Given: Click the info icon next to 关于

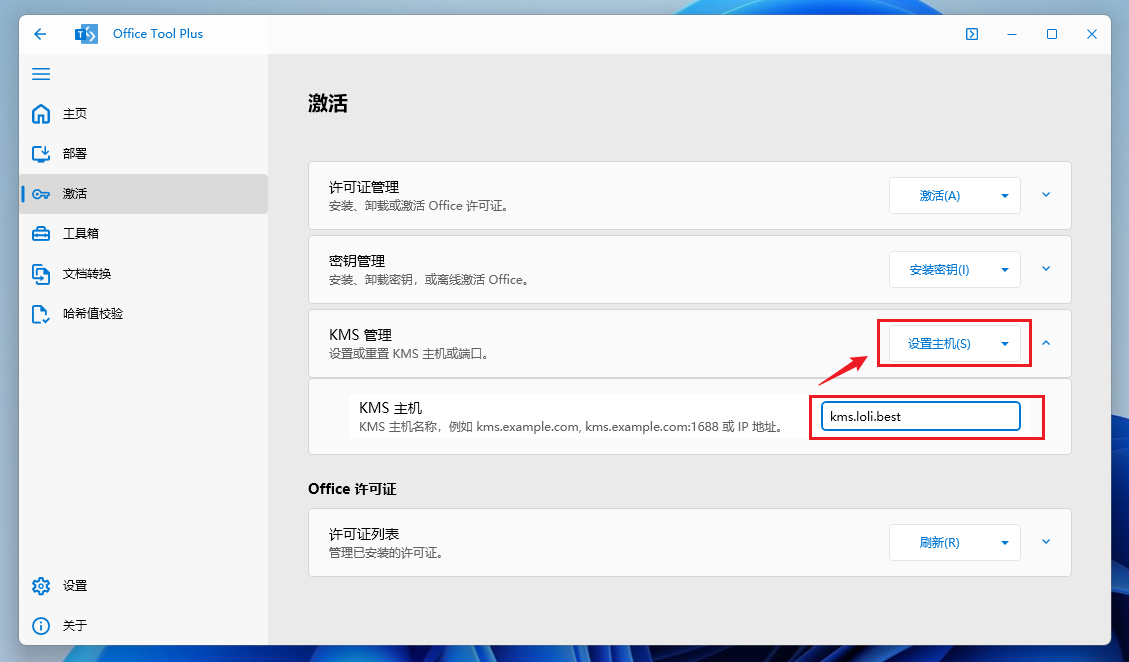Looking at the screenshot, I should tap(41, 625).
